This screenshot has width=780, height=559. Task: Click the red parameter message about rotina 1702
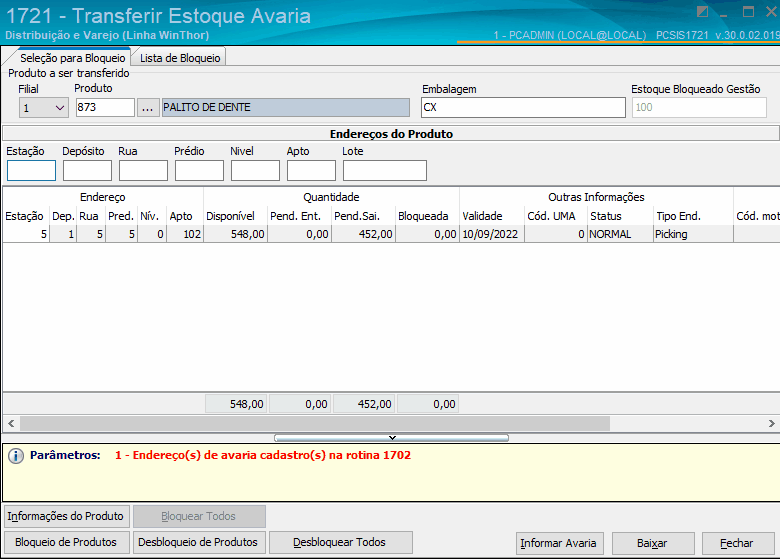pyautogui.click(x=263, y=455)
